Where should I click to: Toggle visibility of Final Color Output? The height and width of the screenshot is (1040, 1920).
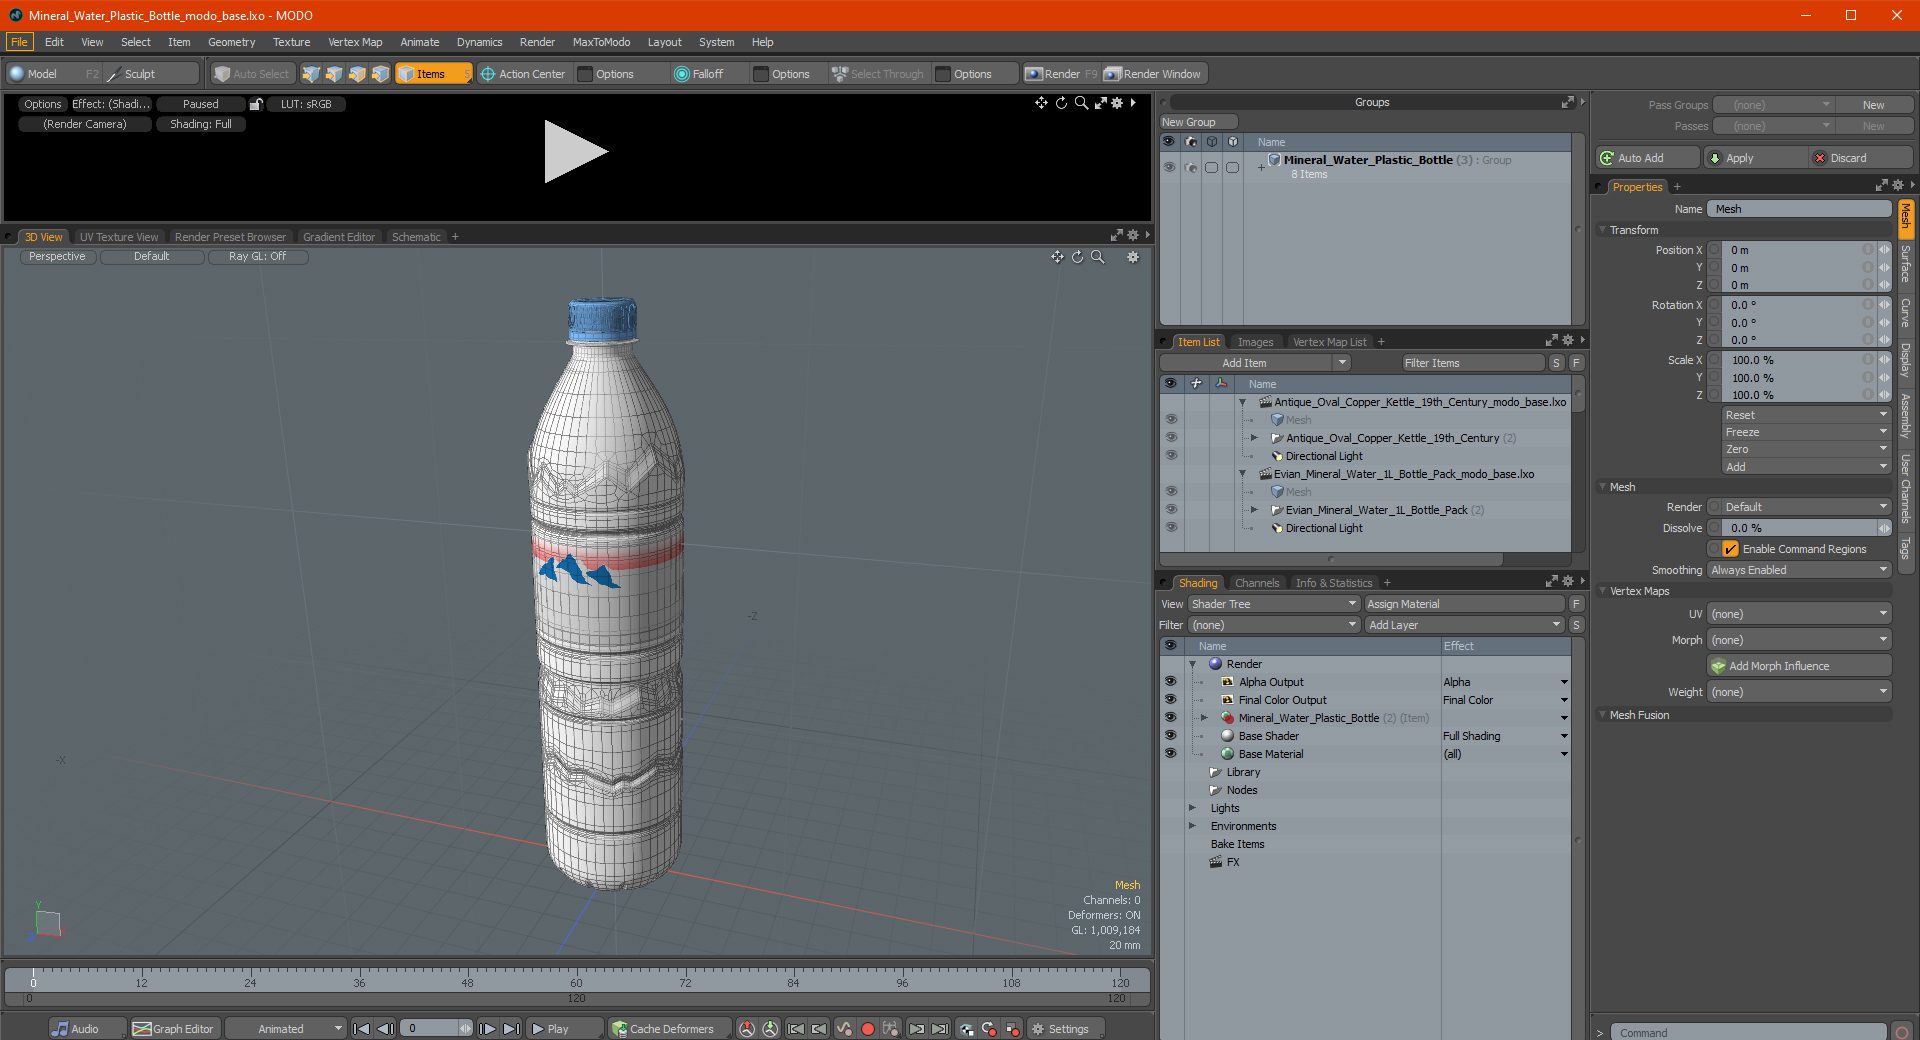point(1170,700)
